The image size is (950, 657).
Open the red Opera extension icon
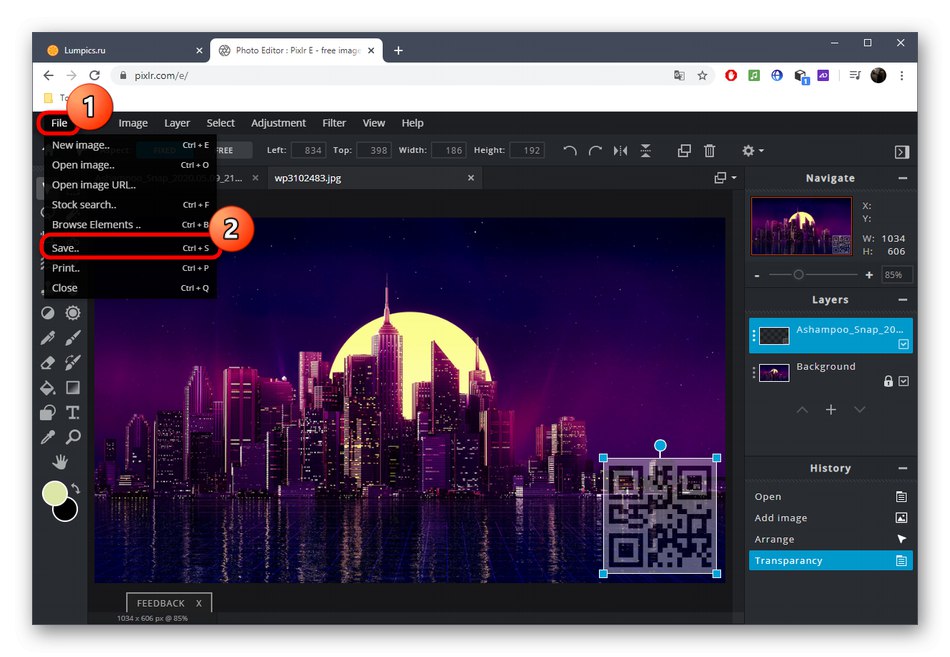pyautogui.click(x=731, y=75)
